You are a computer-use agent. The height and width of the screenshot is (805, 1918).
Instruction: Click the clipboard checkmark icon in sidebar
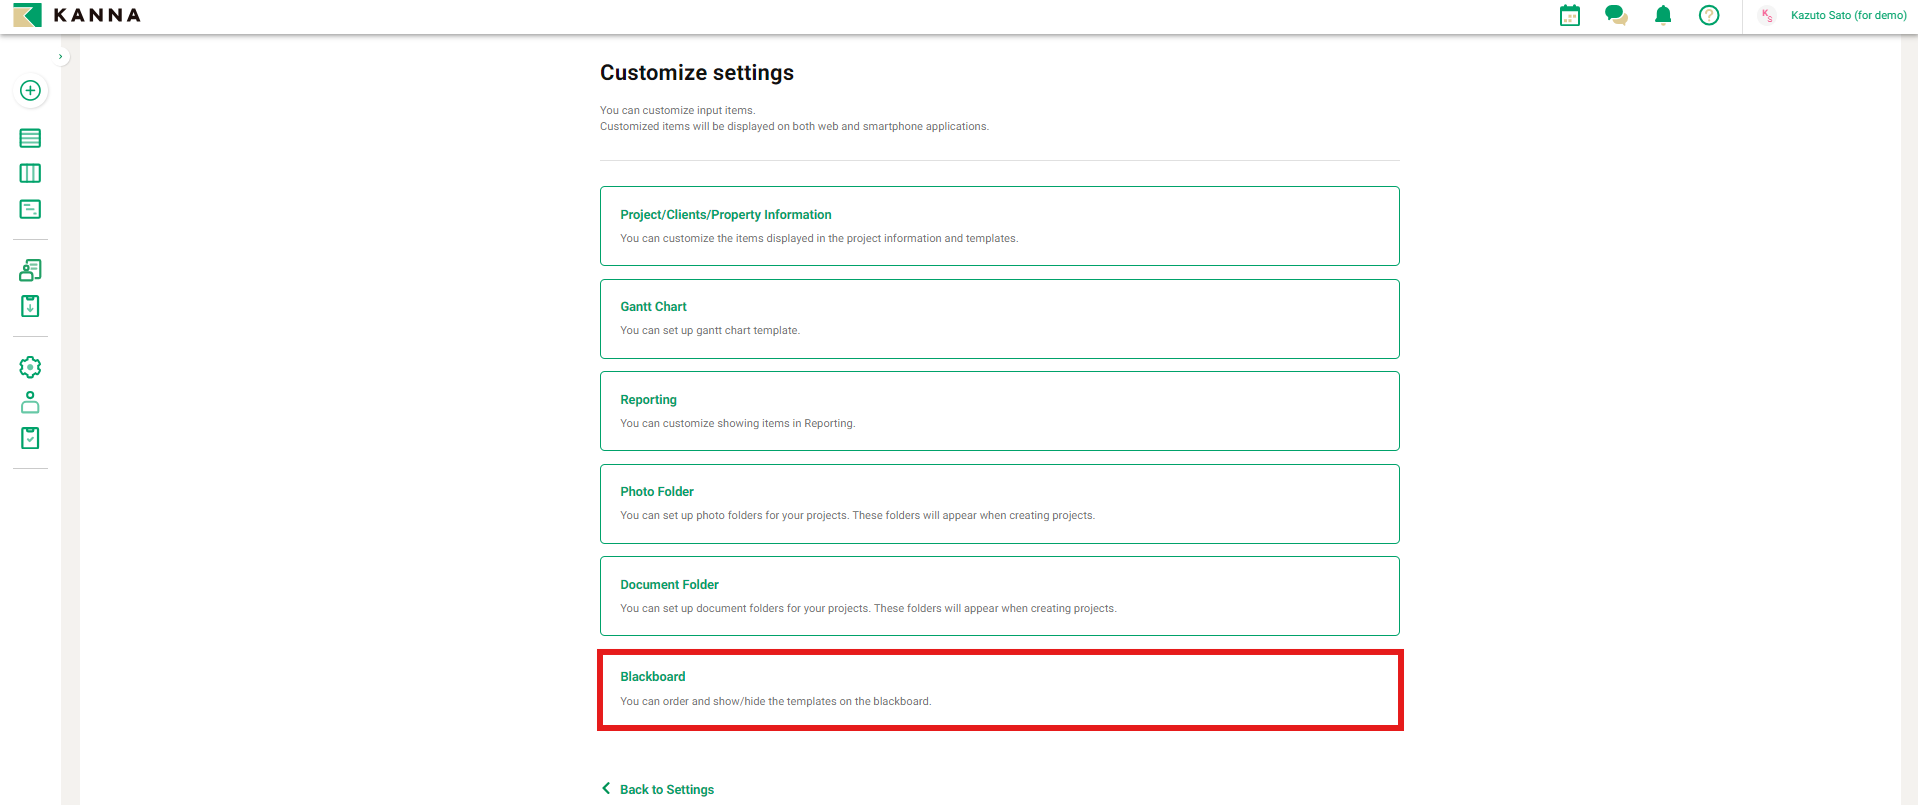coord(30,438)
